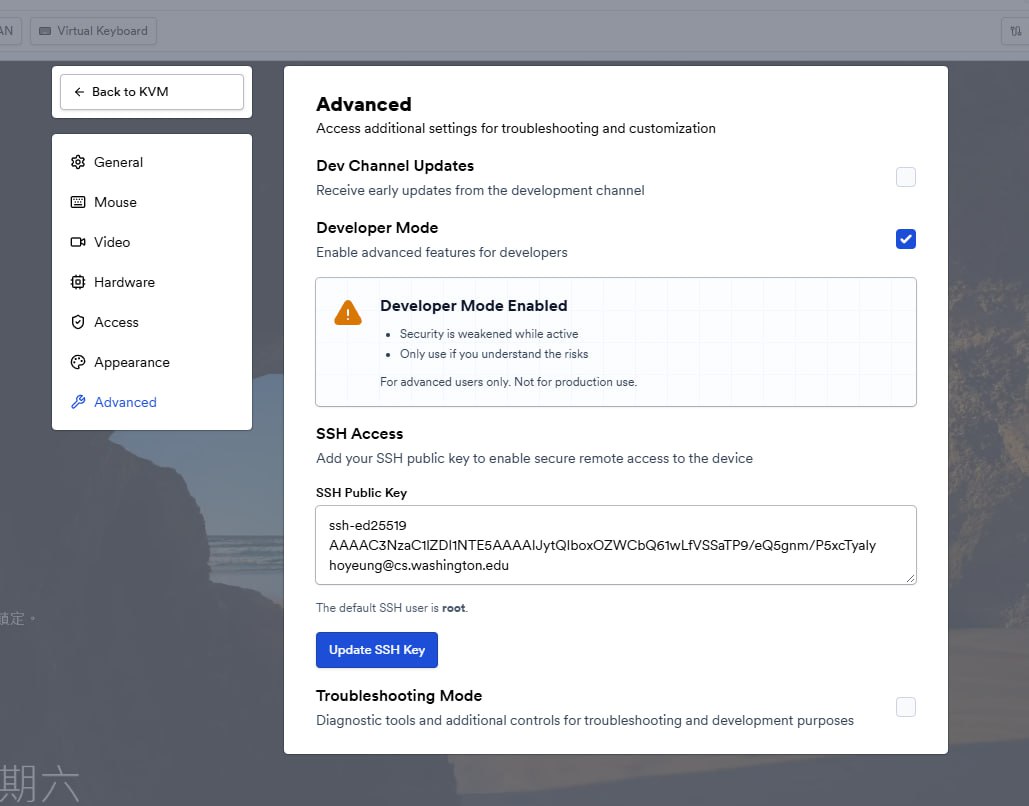This screenshot has width=1029, height=806.
Task: Click the shield icon next to Access
Action: coord(78,322)
